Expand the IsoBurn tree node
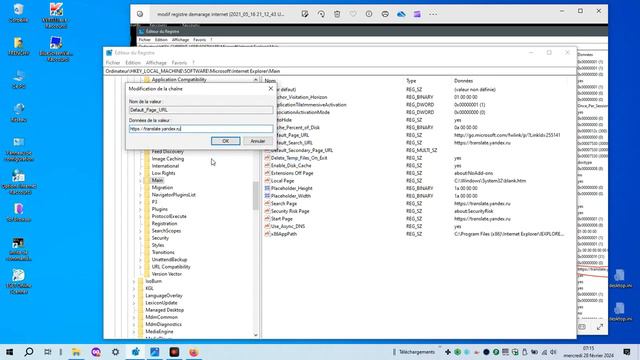This screenshot has height=360, width=640. click(x=134, y=281)
